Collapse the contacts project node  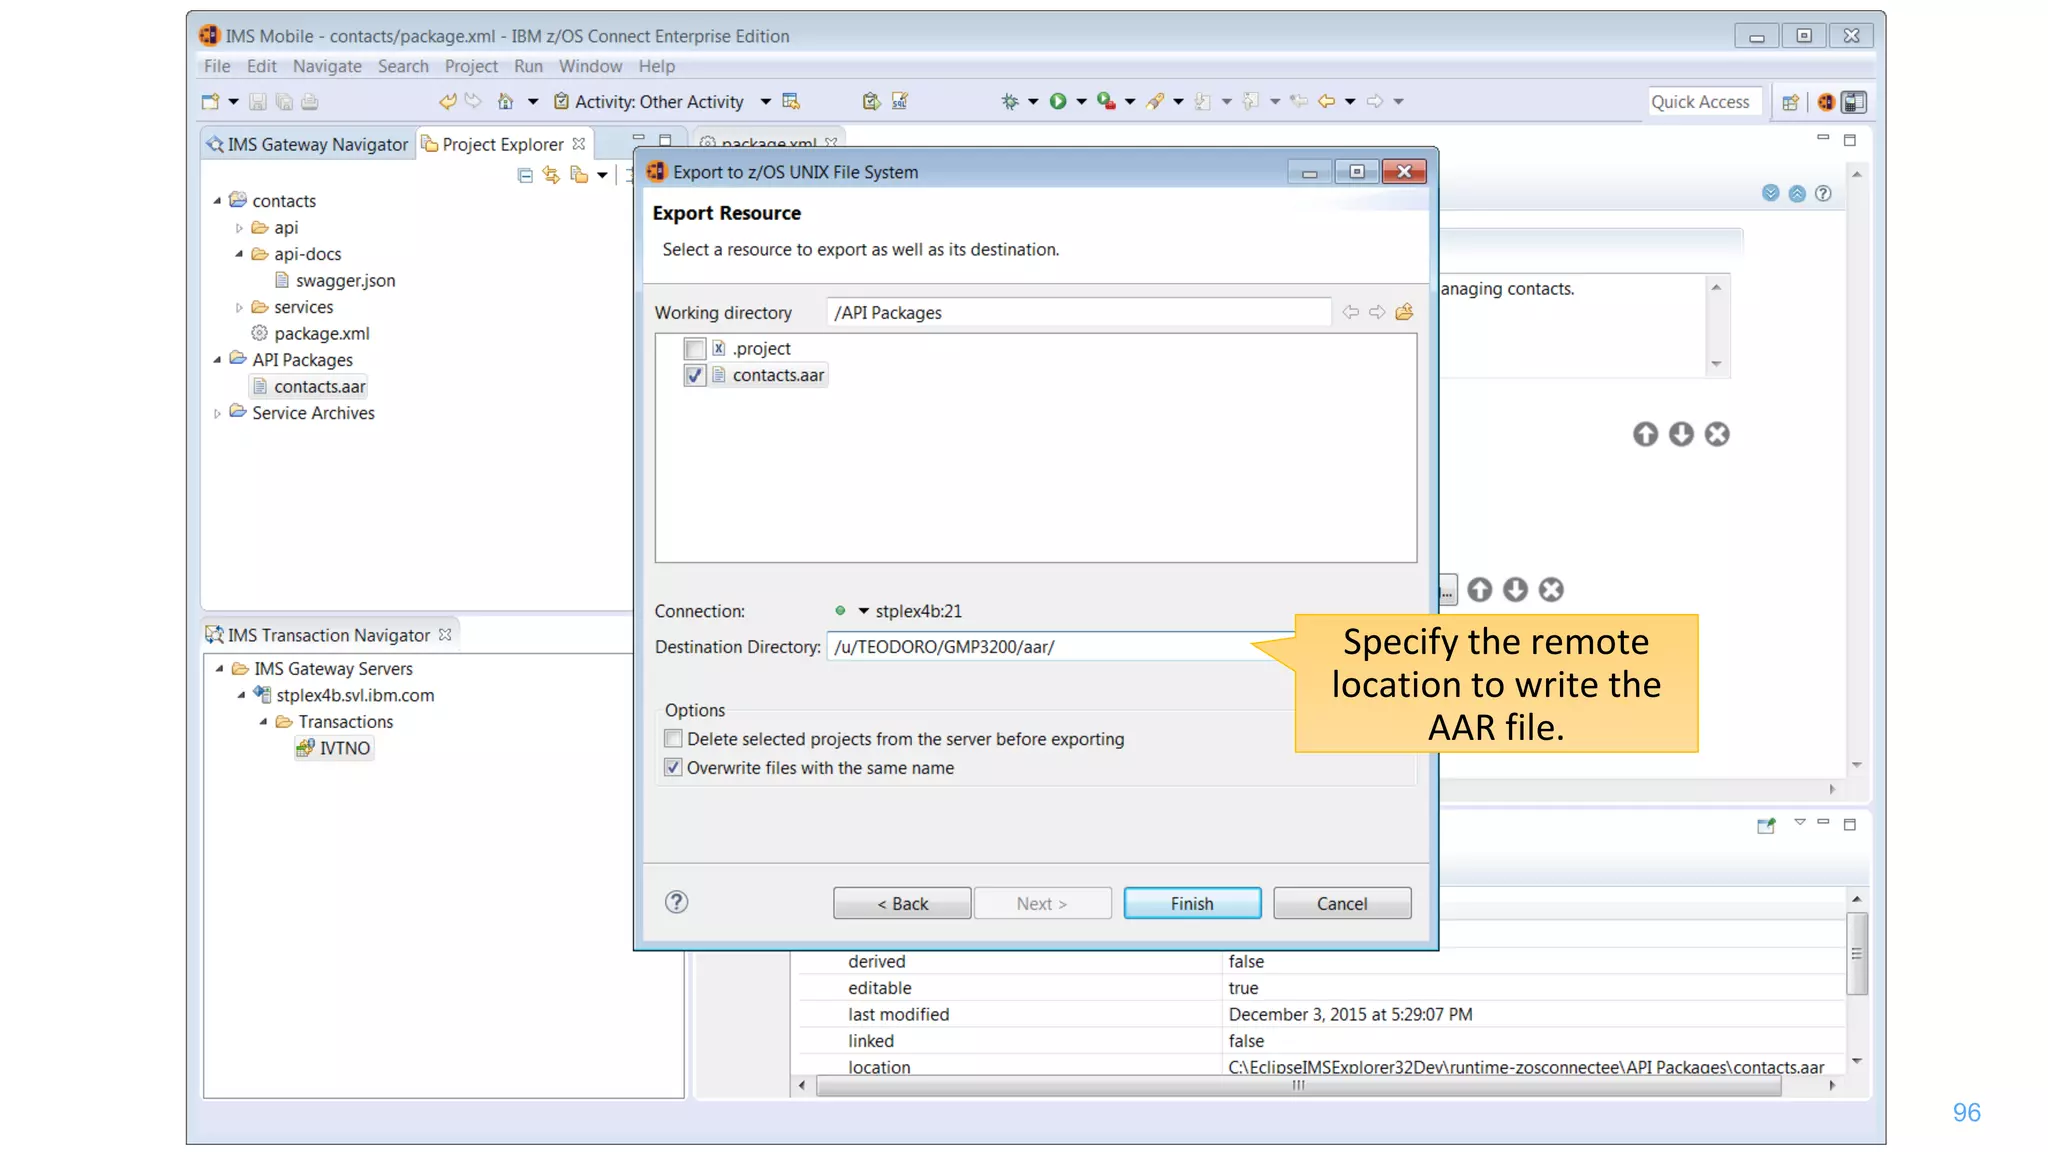coord(217,201)
